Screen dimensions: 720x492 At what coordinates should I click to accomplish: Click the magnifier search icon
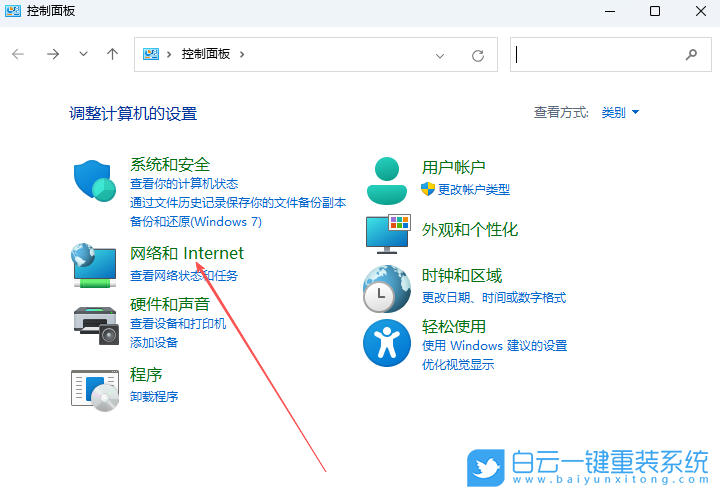click(x=691, y=55)
